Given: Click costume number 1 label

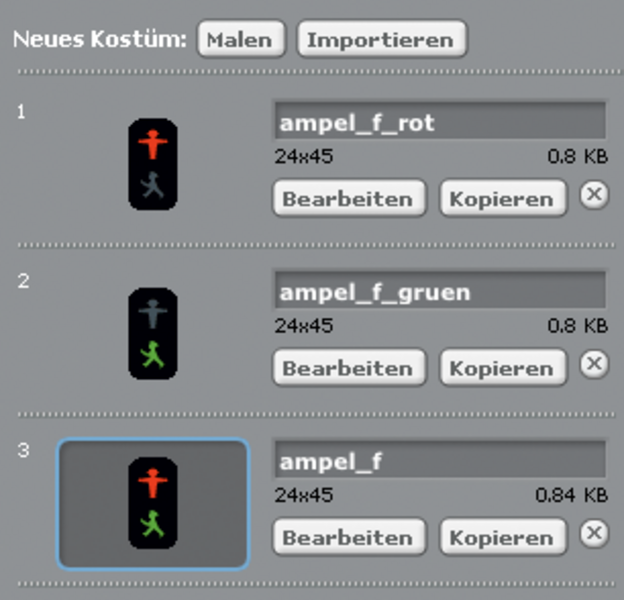Looking at the screenshot, I should coord(22,111).
